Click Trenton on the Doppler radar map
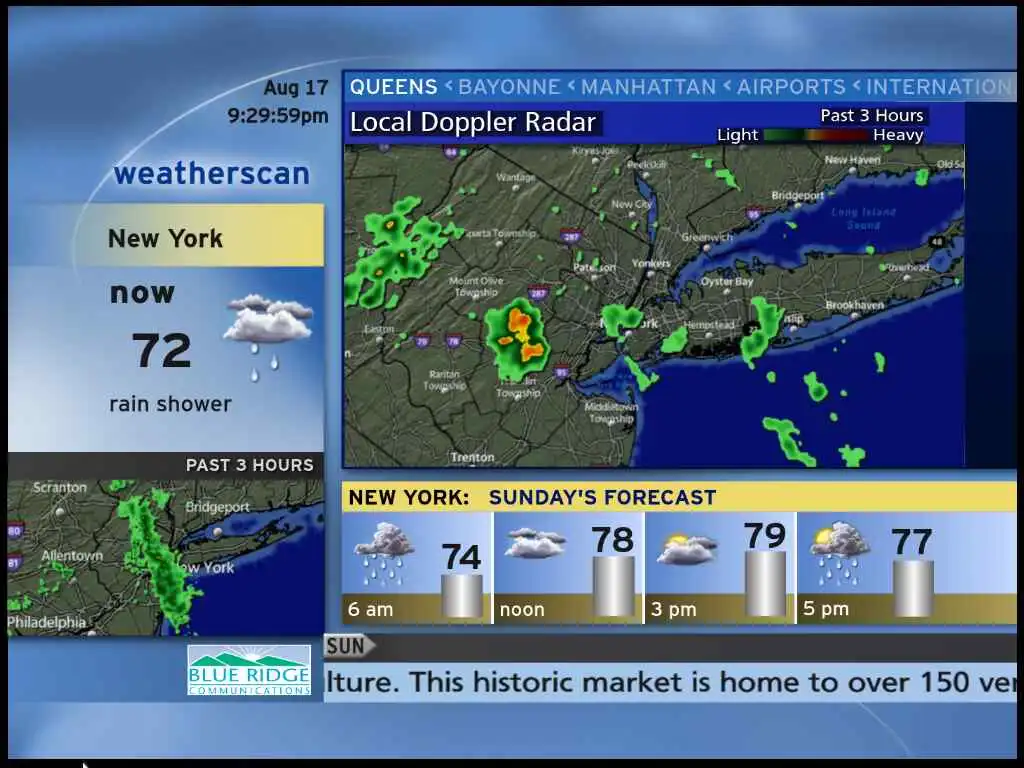The image size is (1024, 768). (472, 457)
